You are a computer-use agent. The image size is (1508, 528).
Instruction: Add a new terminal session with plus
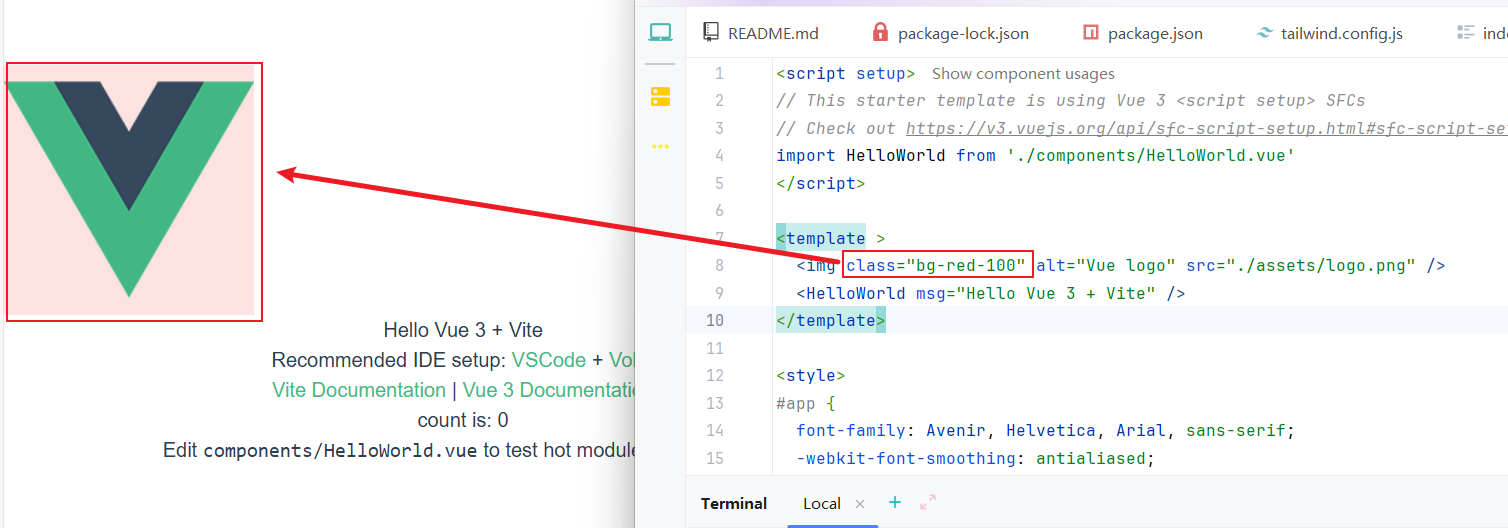click(895, 502)
